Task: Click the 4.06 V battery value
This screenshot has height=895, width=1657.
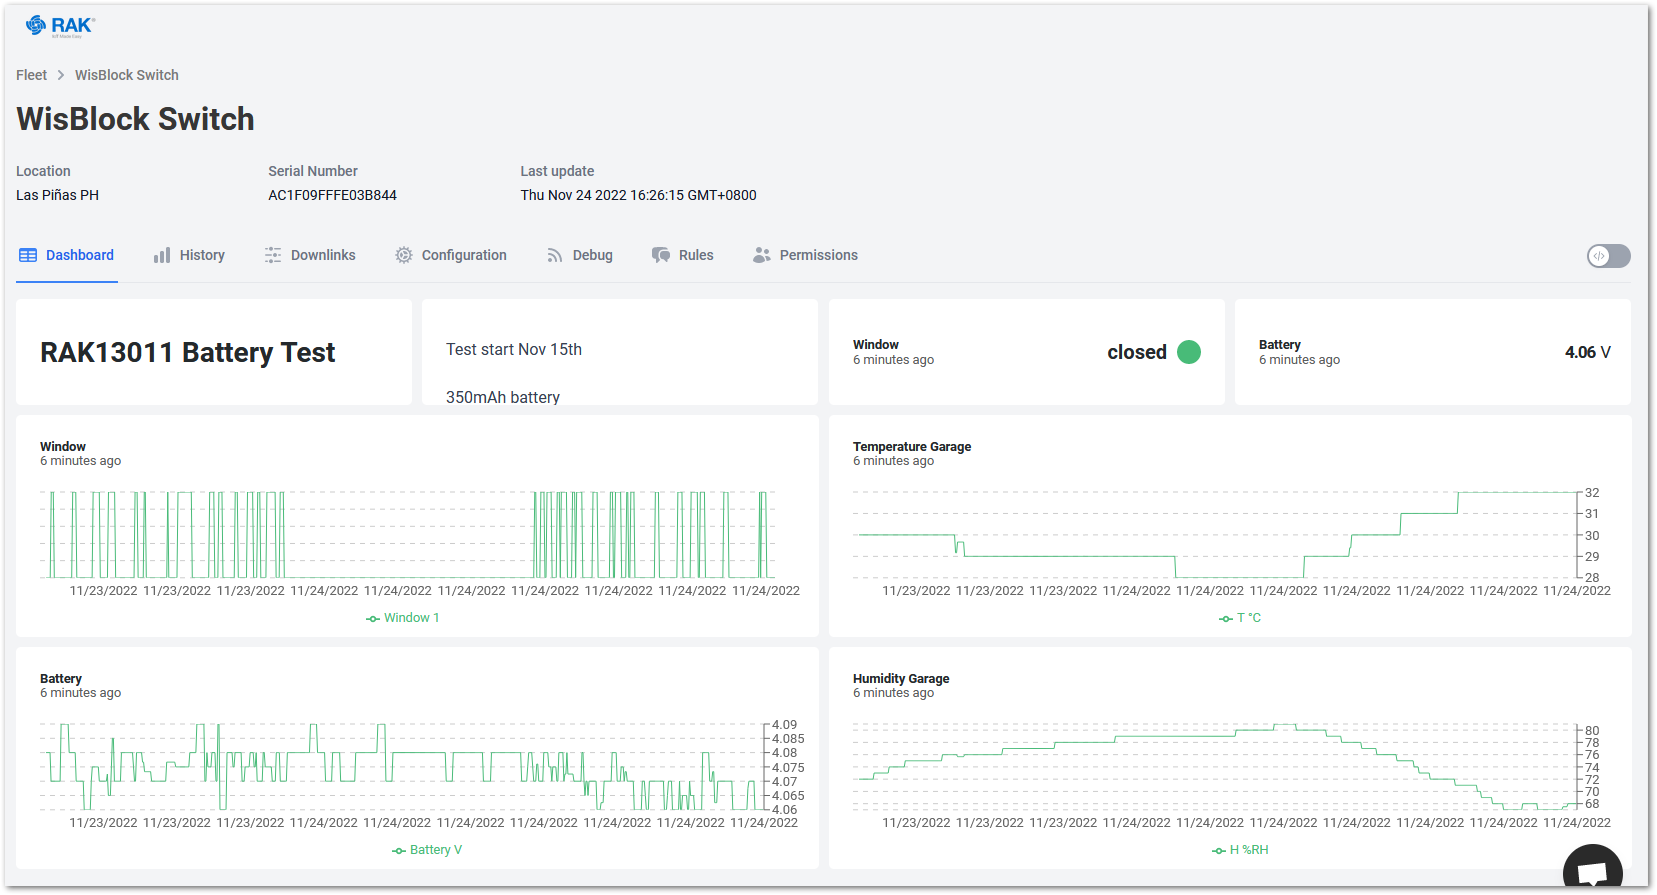Action: tap(1588, 352)
